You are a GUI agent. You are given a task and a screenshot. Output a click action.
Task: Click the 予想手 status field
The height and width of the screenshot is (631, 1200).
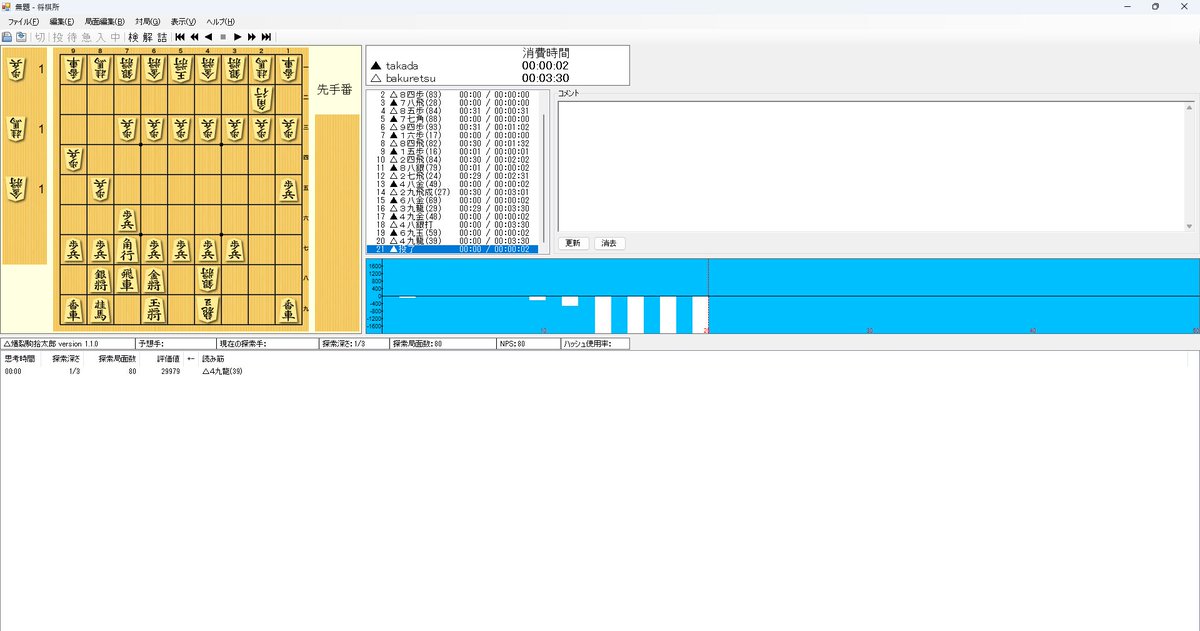[175, 343]
